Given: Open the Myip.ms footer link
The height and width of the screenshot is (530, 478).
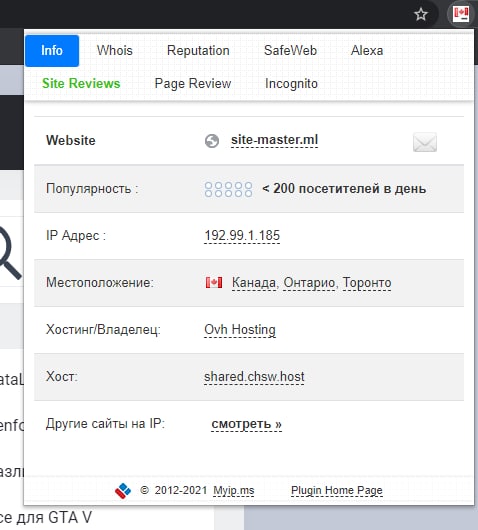Looking at the screenshot, I should (234, 490).
